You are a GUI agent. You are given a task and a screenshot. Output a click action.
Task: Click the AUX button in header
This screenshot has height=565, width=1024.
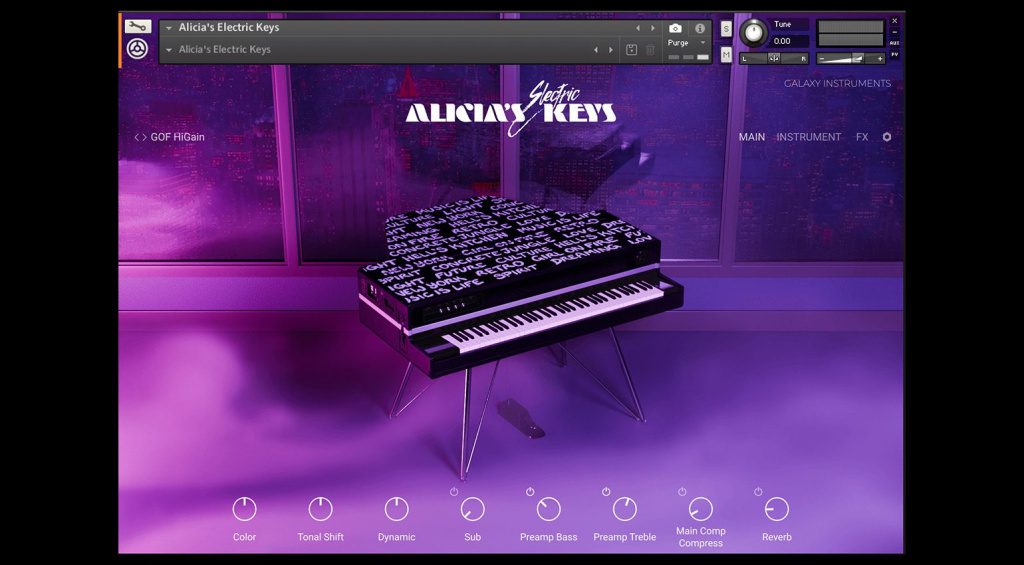[x=895, y=43]
